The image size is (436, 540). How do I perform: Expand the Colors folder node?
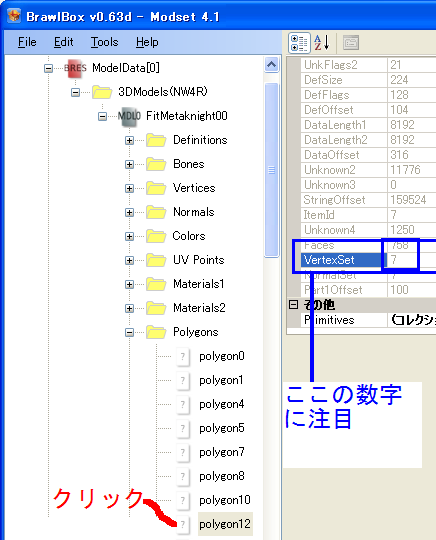point(129,236)
